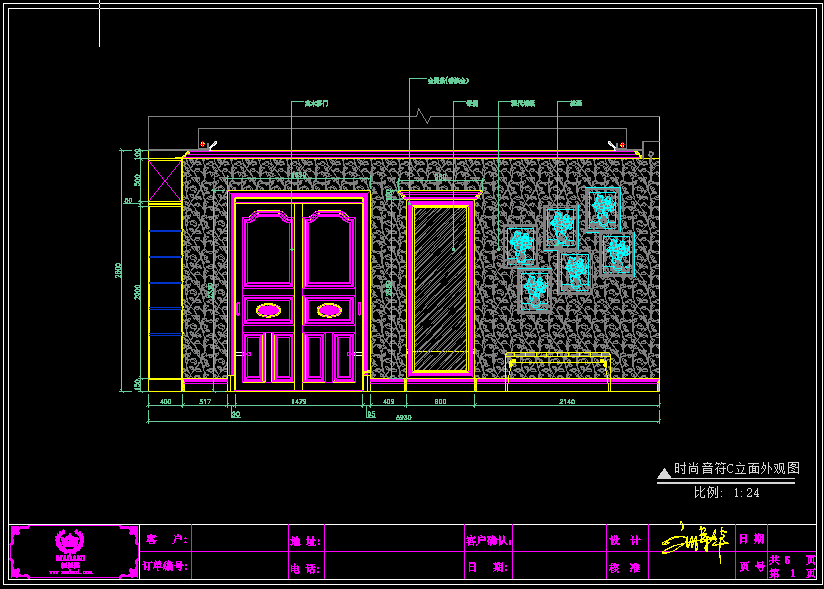Image resolution: width=824 pixels, height=589 pixels.
Task: Click the 客户 field label
Action: pyautogui.click(x=167, y=539)
